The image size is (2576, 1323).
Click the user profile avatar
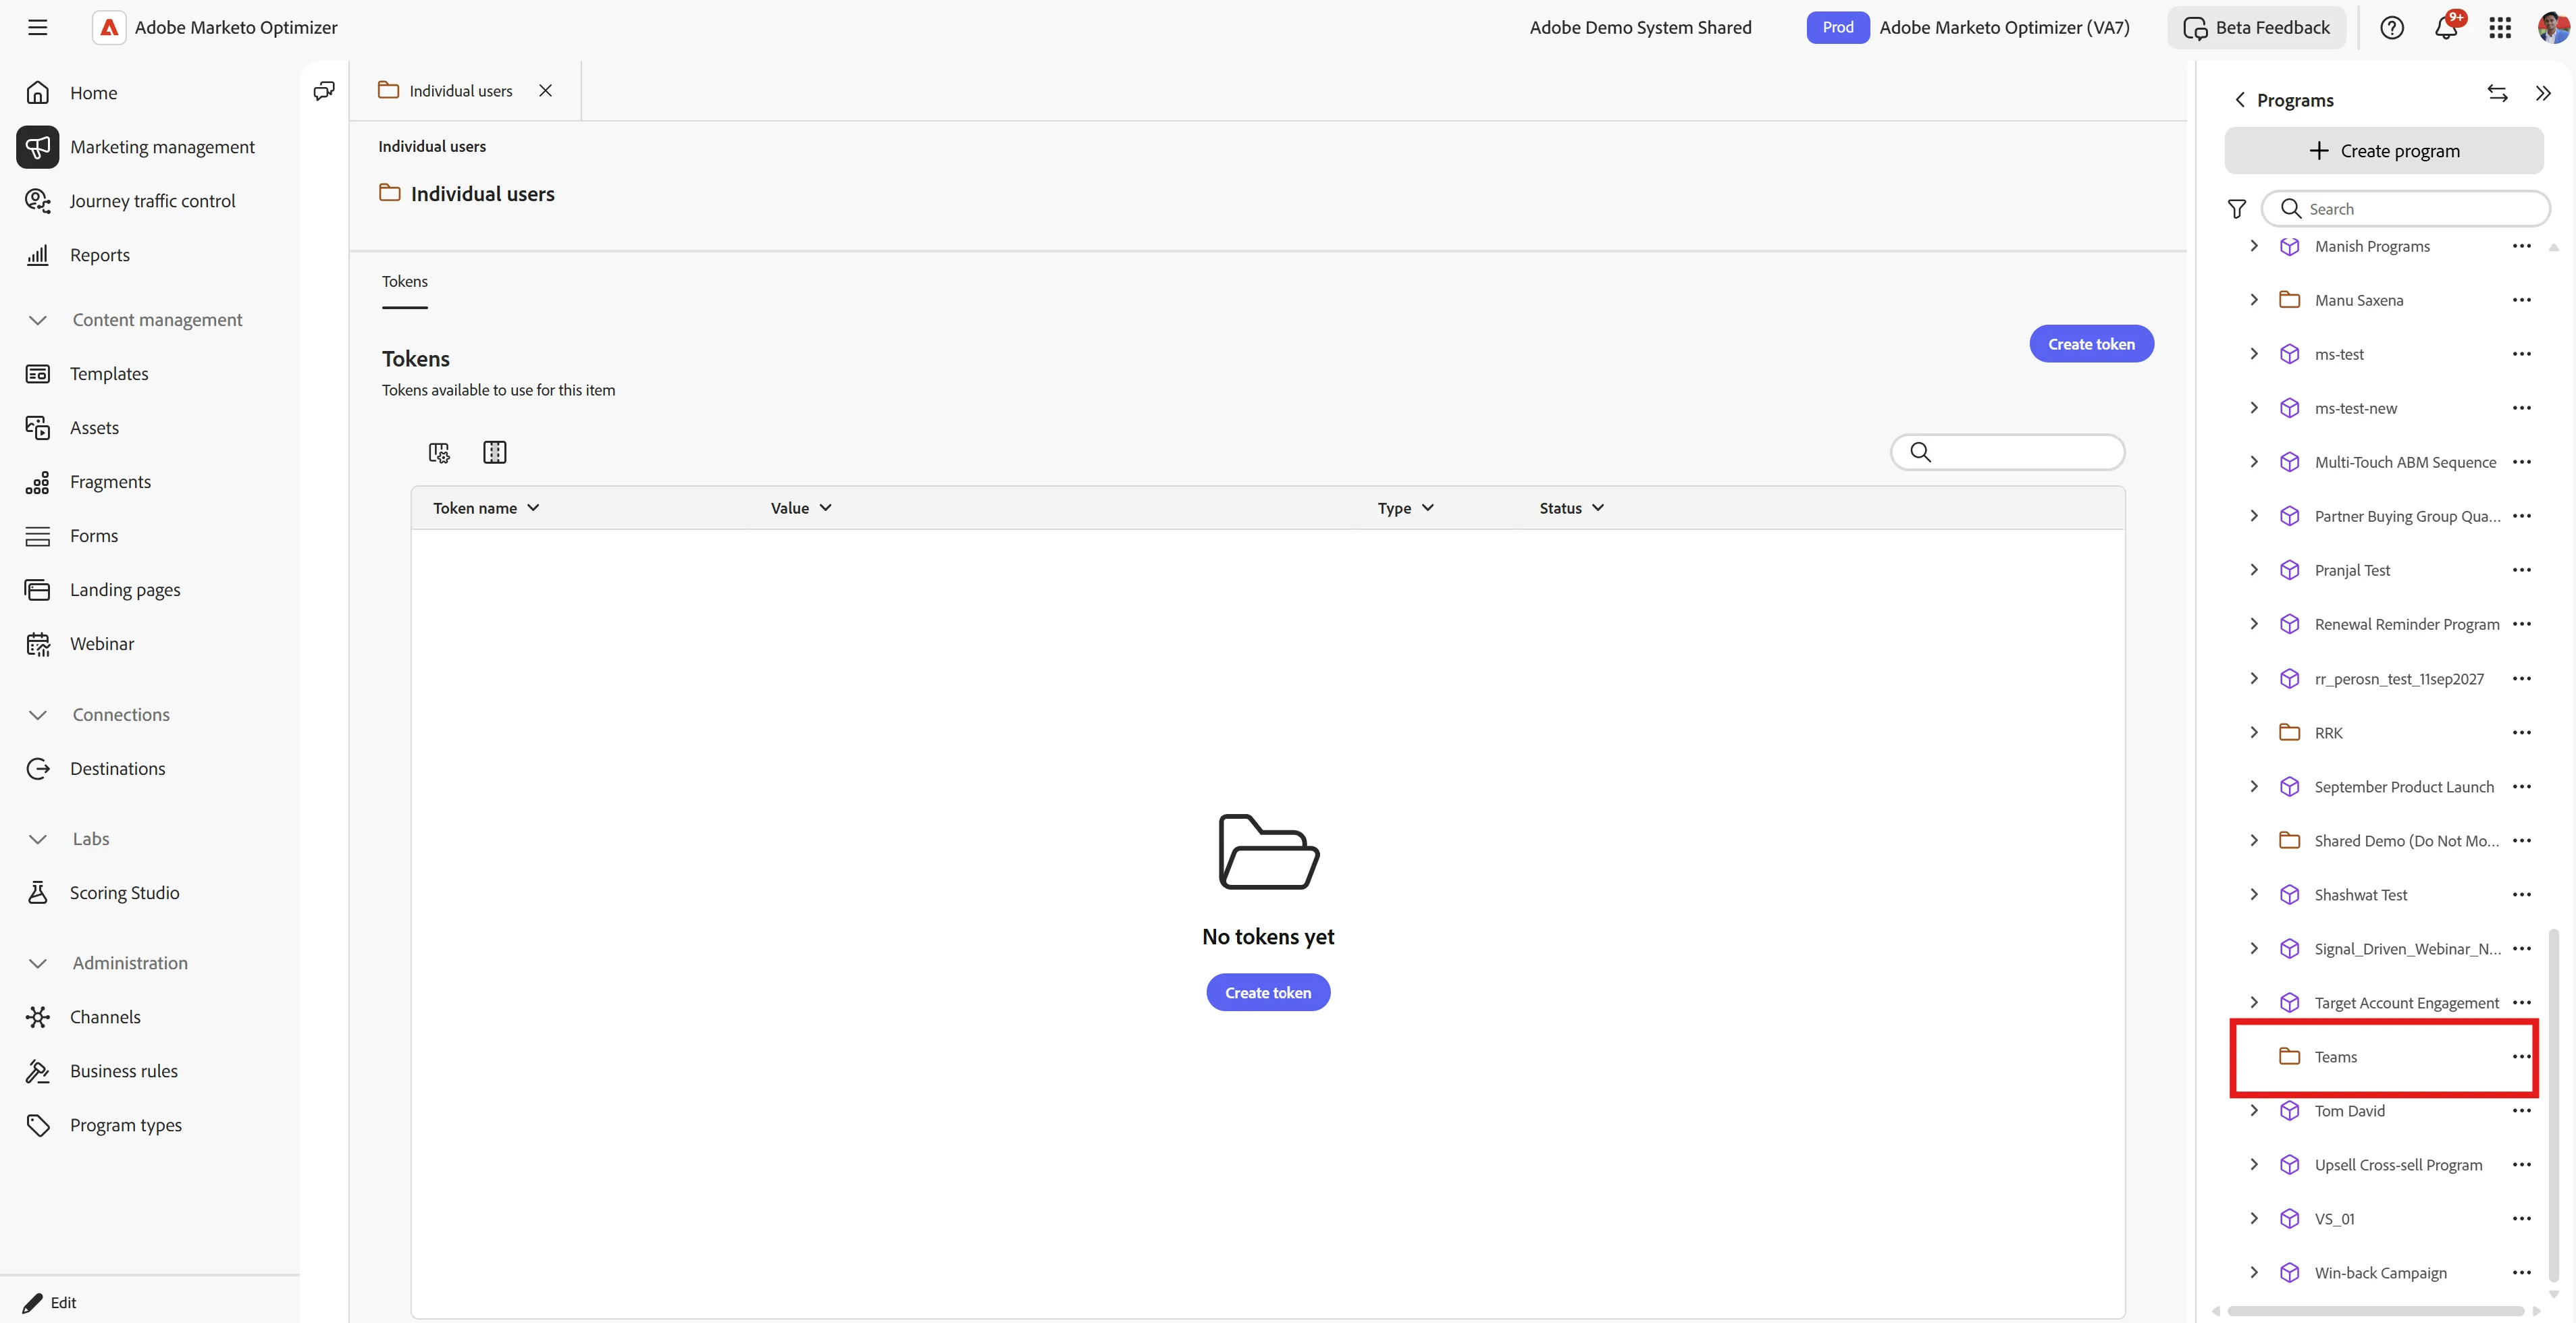click(2553, 27)
